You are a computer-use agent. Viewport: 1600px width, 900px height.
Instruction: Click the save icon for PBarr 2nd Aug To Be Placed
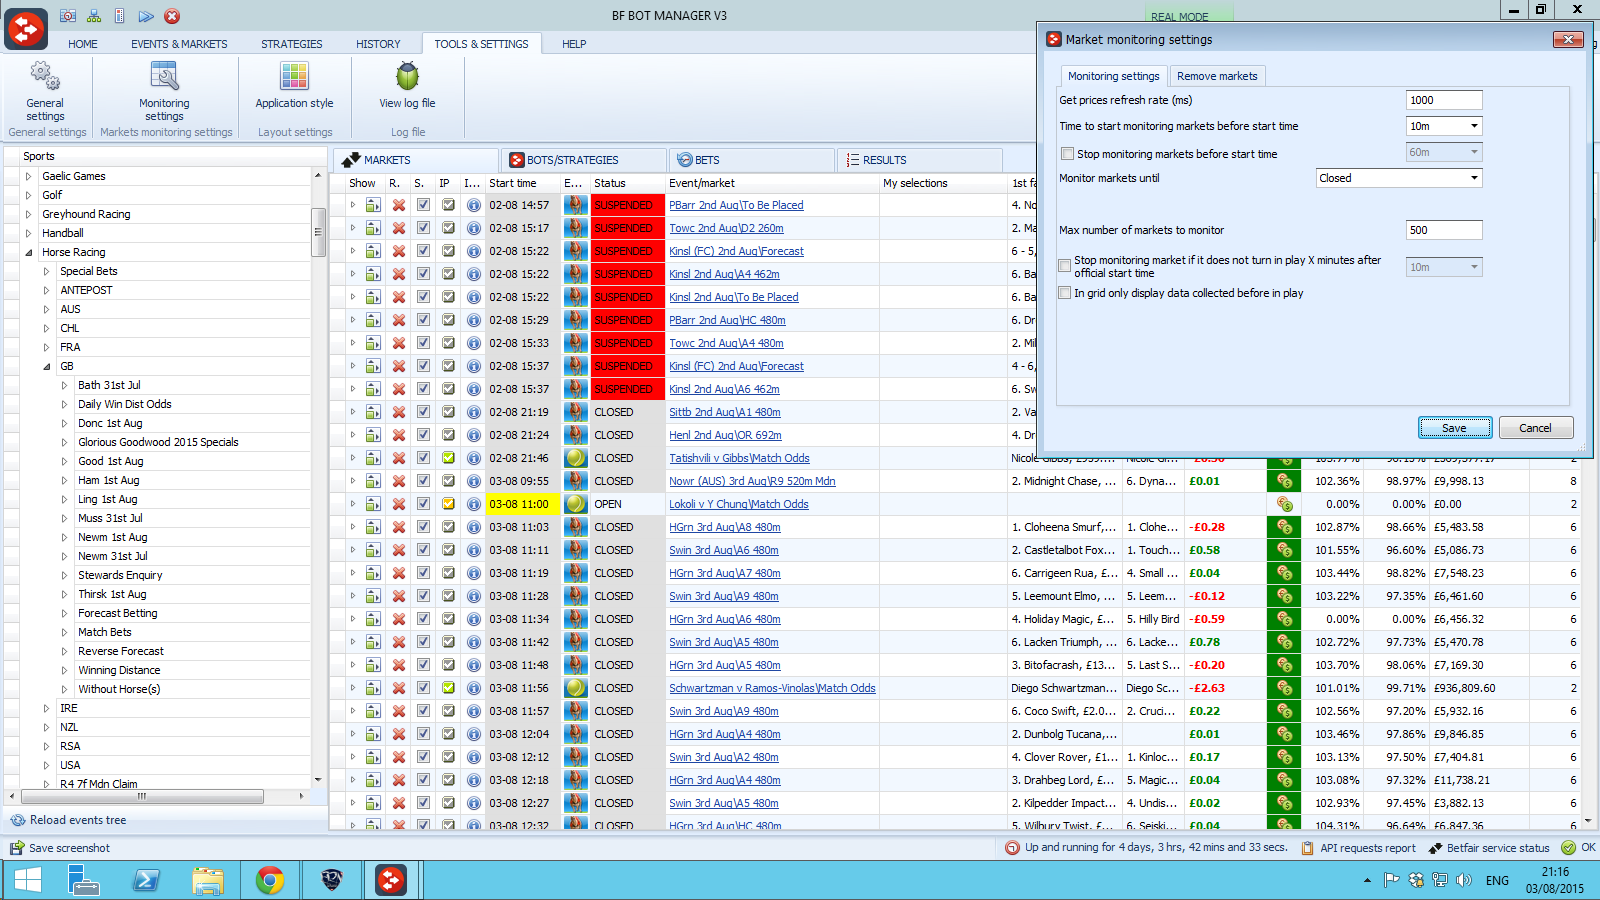point(373,205)
